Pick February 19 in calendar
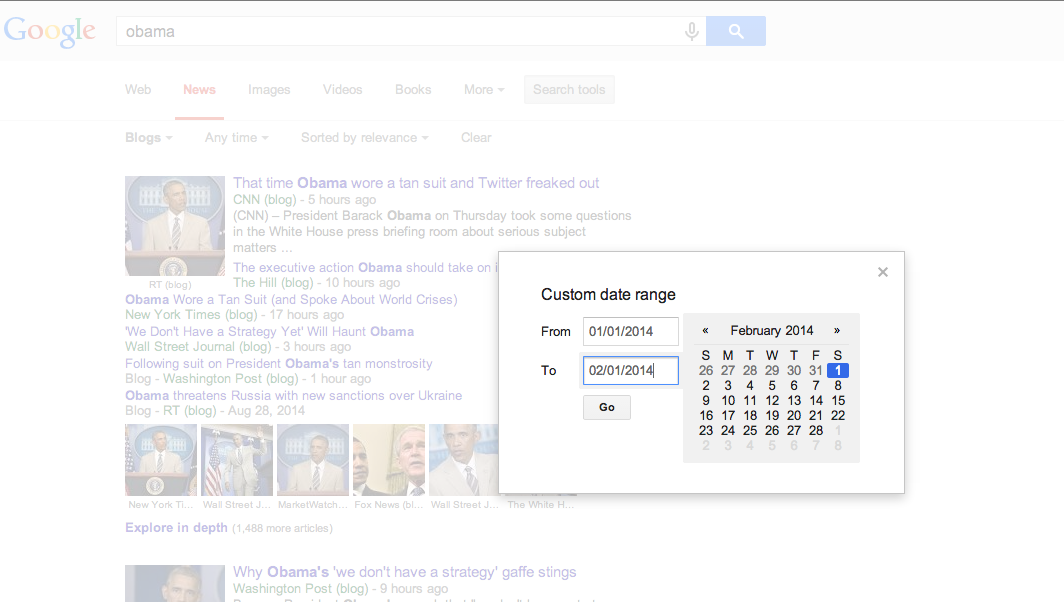The height and width of the screenshot is (602, 1064). (772, 415)
